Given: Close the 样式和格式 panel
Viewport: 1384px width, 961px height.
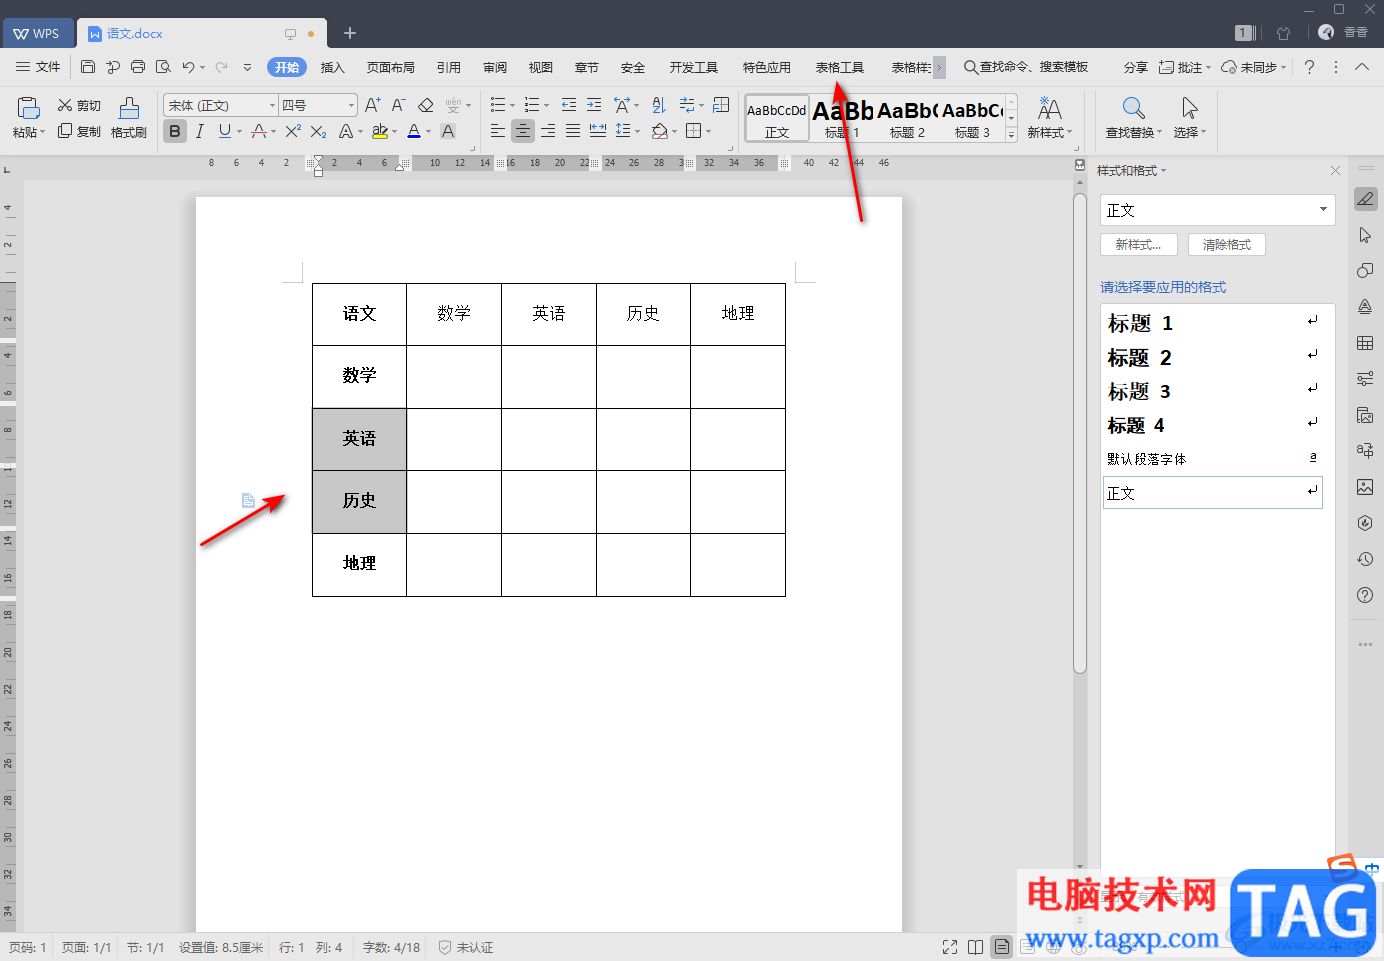Looking at the screenshot, I should tap(1335, 171).
